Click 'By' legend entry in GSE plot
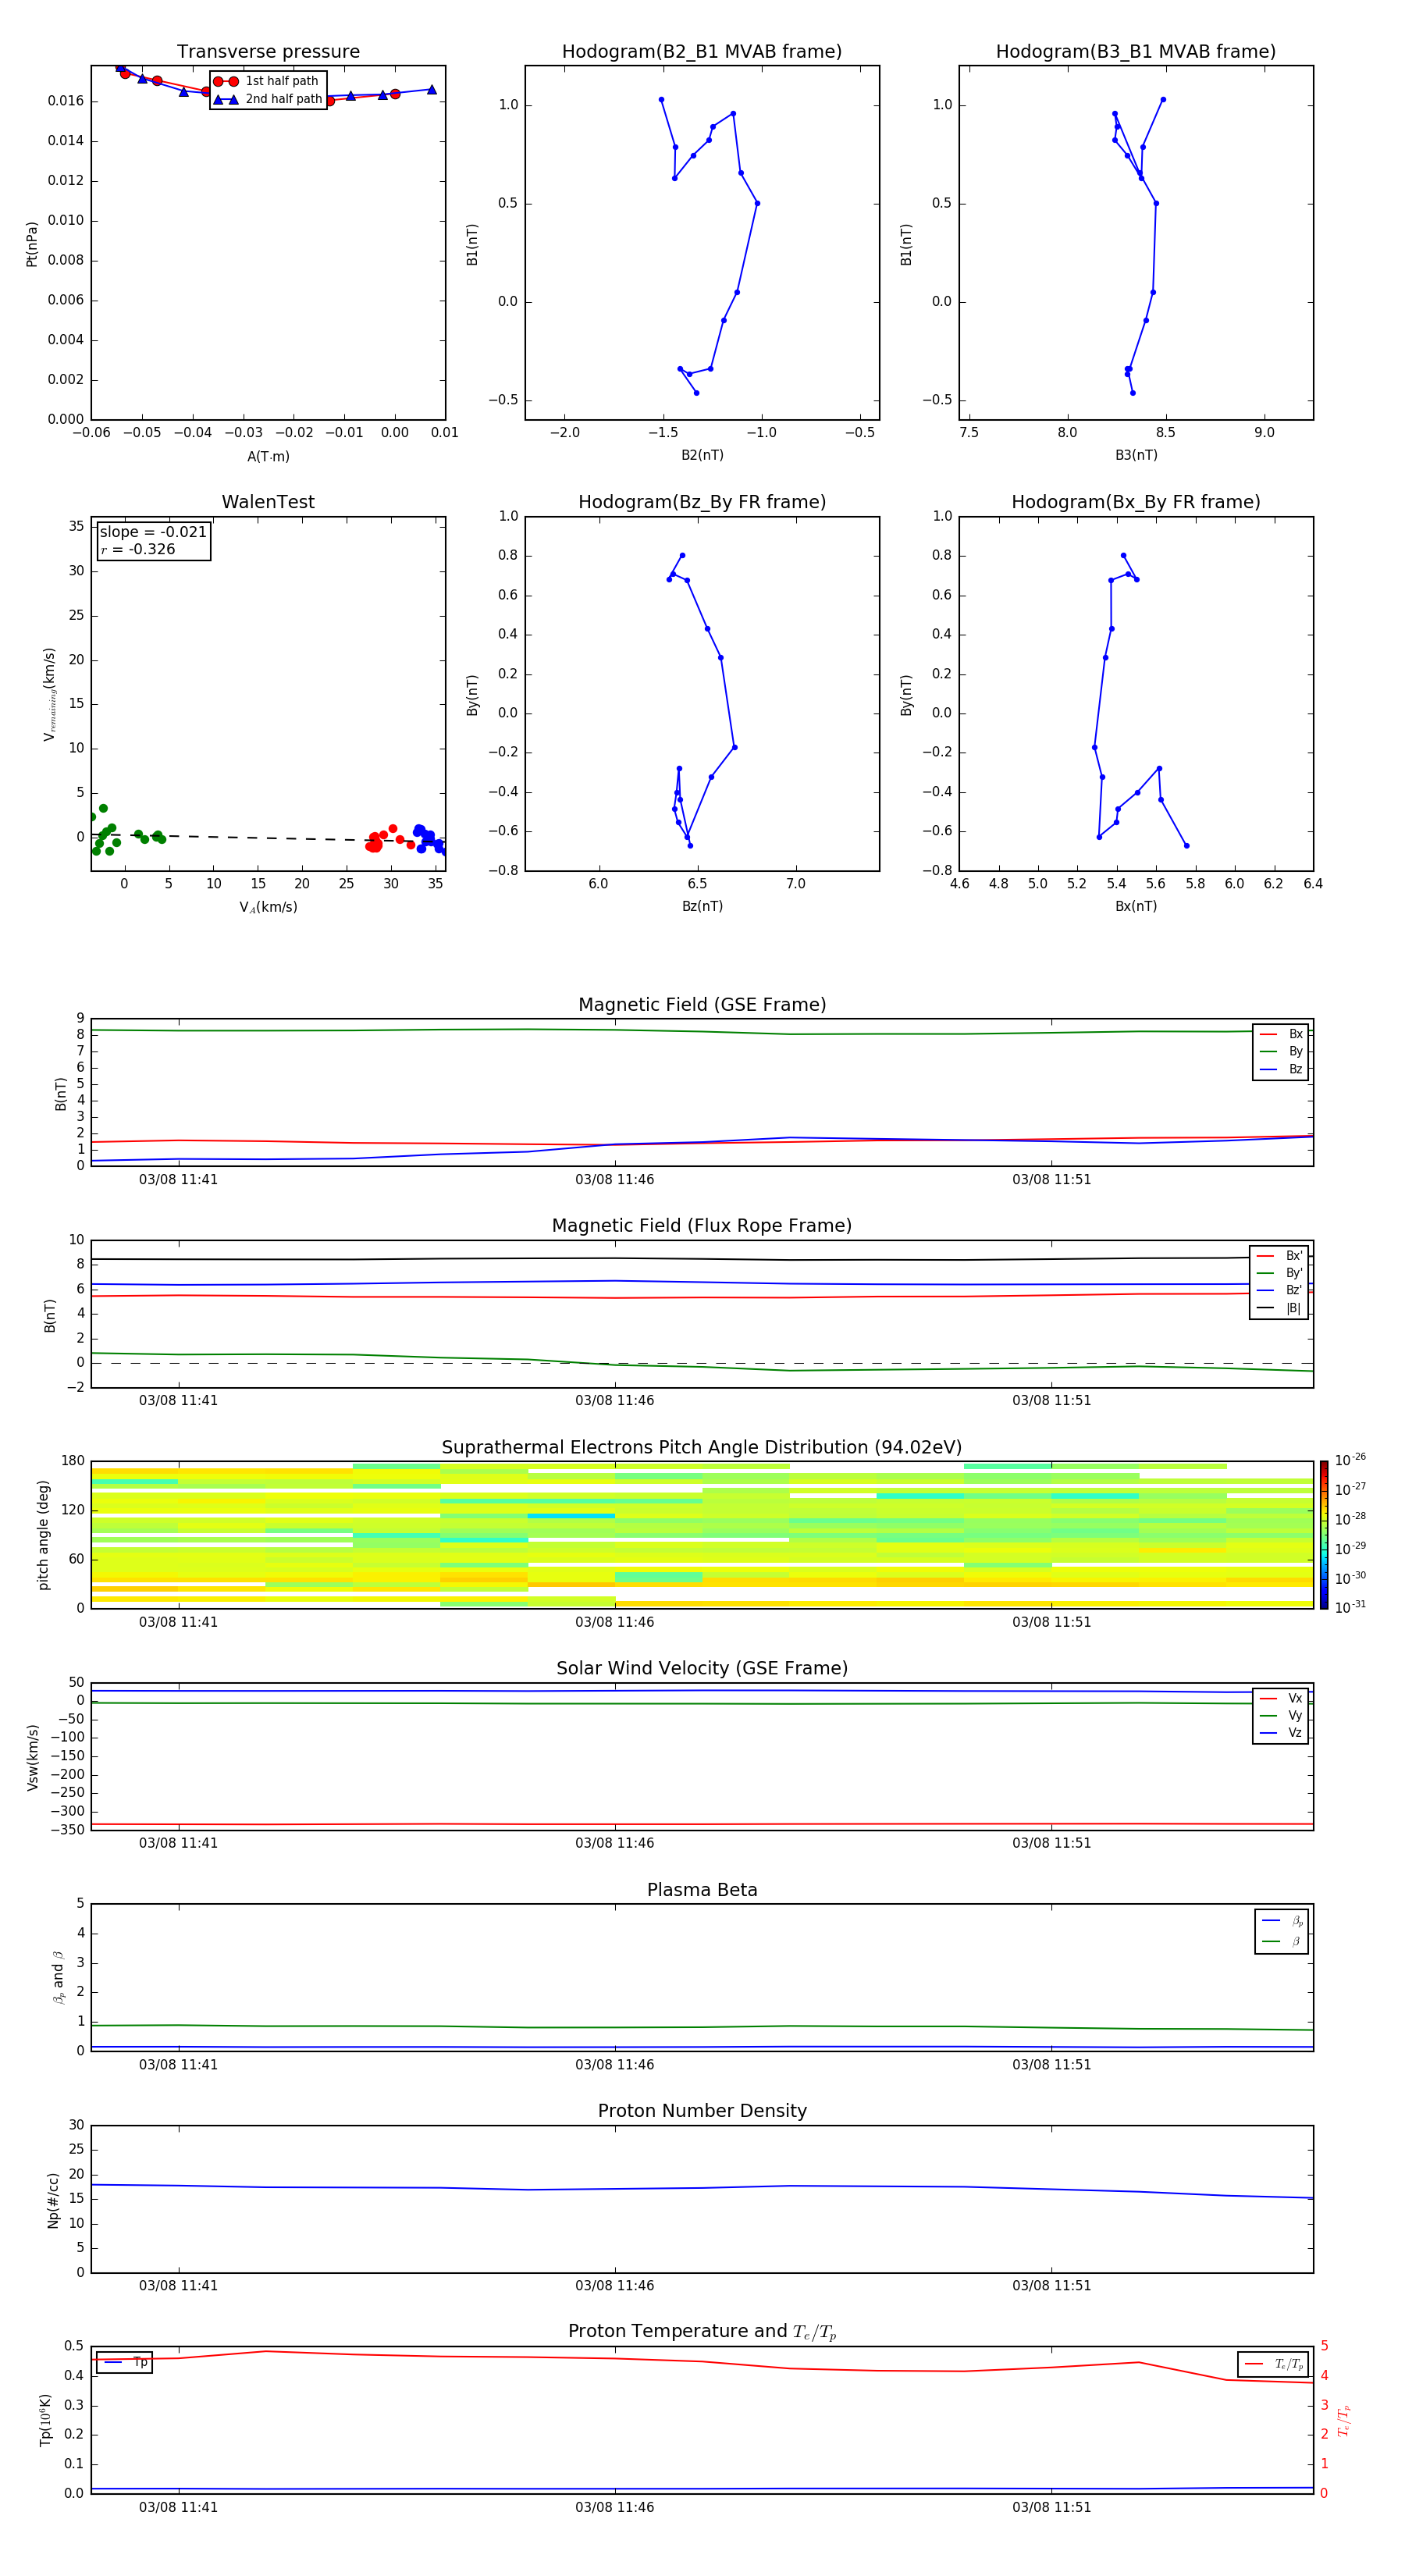This screenshot has width=1405, height=2576. click(x=1281, y=1051)
